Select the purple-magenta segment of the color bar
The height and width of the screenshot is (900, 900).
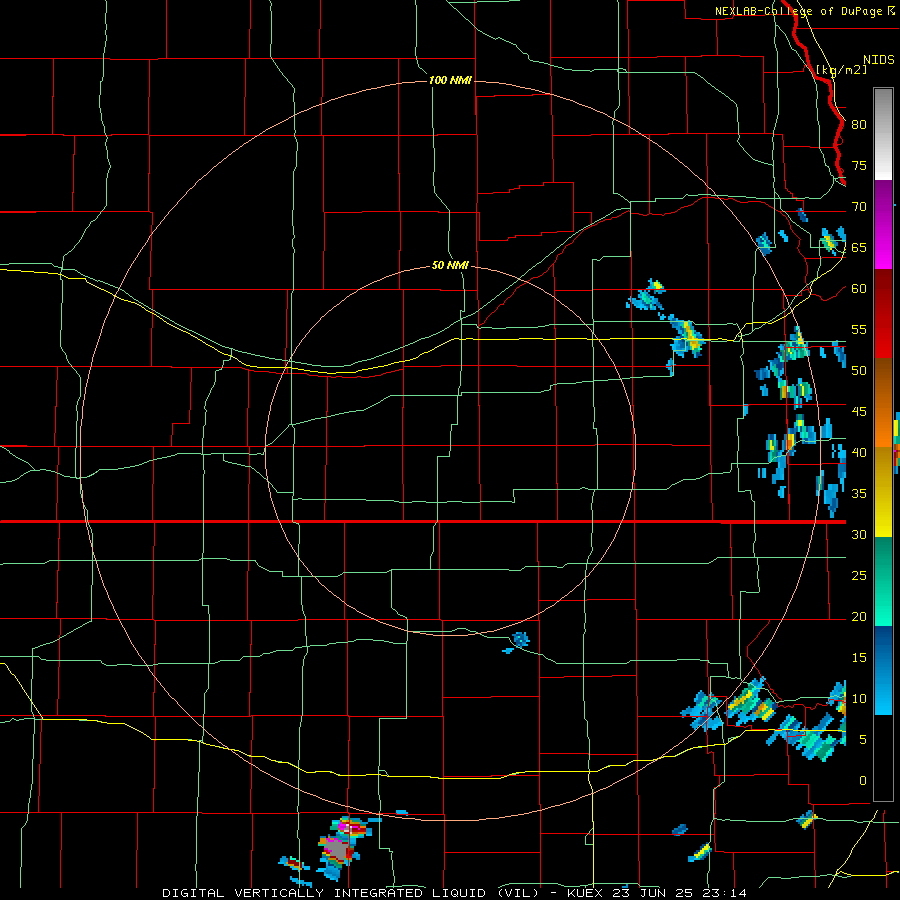click(x=883, y=224)
